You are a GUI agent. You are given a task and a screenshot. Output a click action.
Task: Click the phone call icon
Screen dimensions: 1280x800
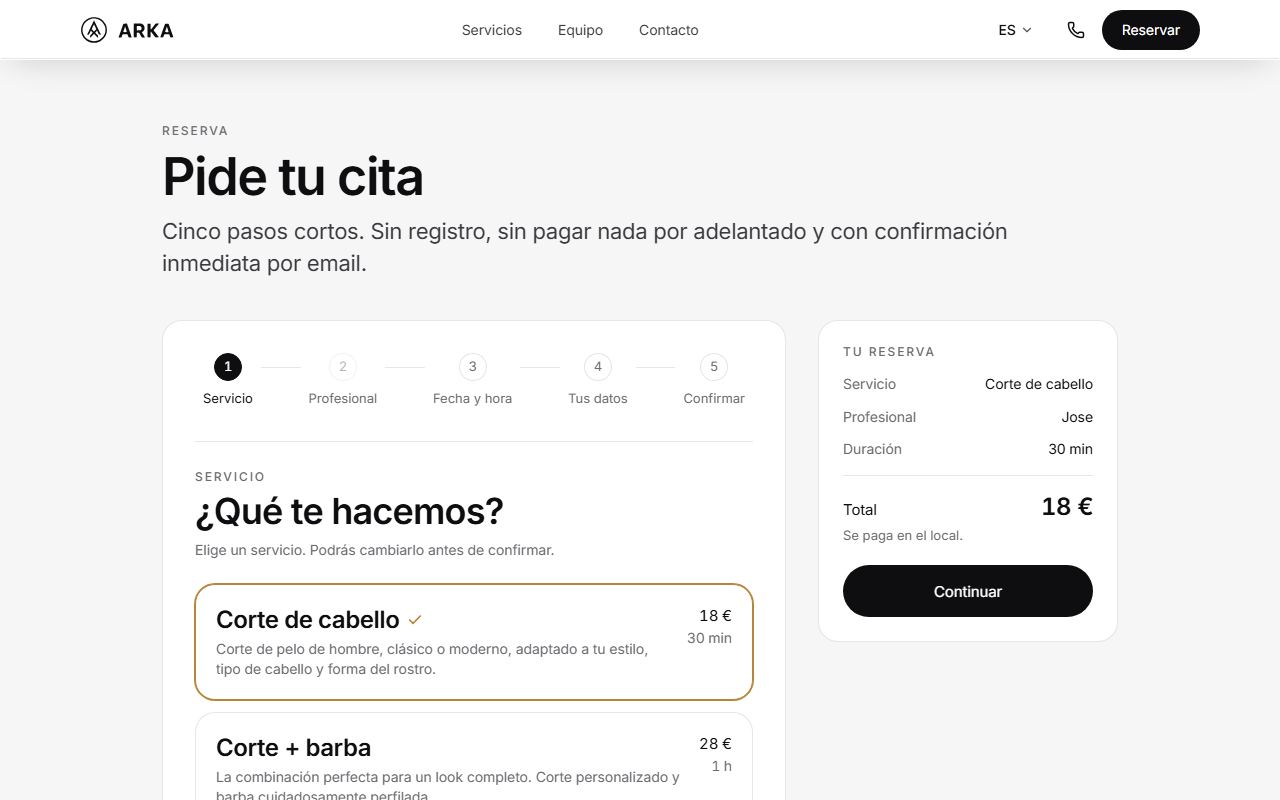[x=1076, y=30]
